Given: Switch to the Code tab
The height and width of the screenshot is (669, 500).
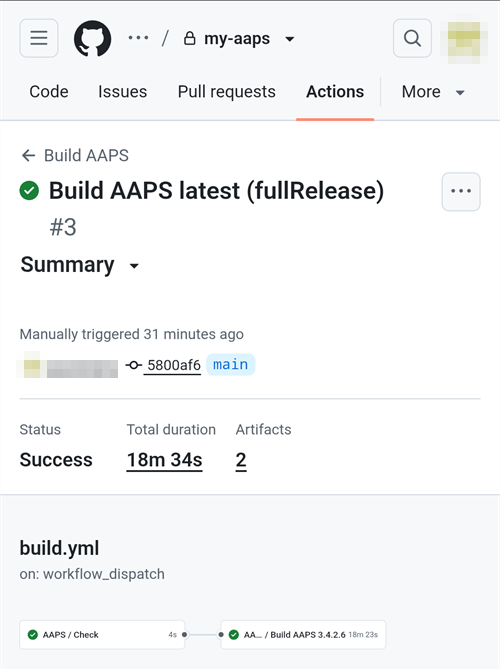Looking at the screenshot, I should coord(49,92).
